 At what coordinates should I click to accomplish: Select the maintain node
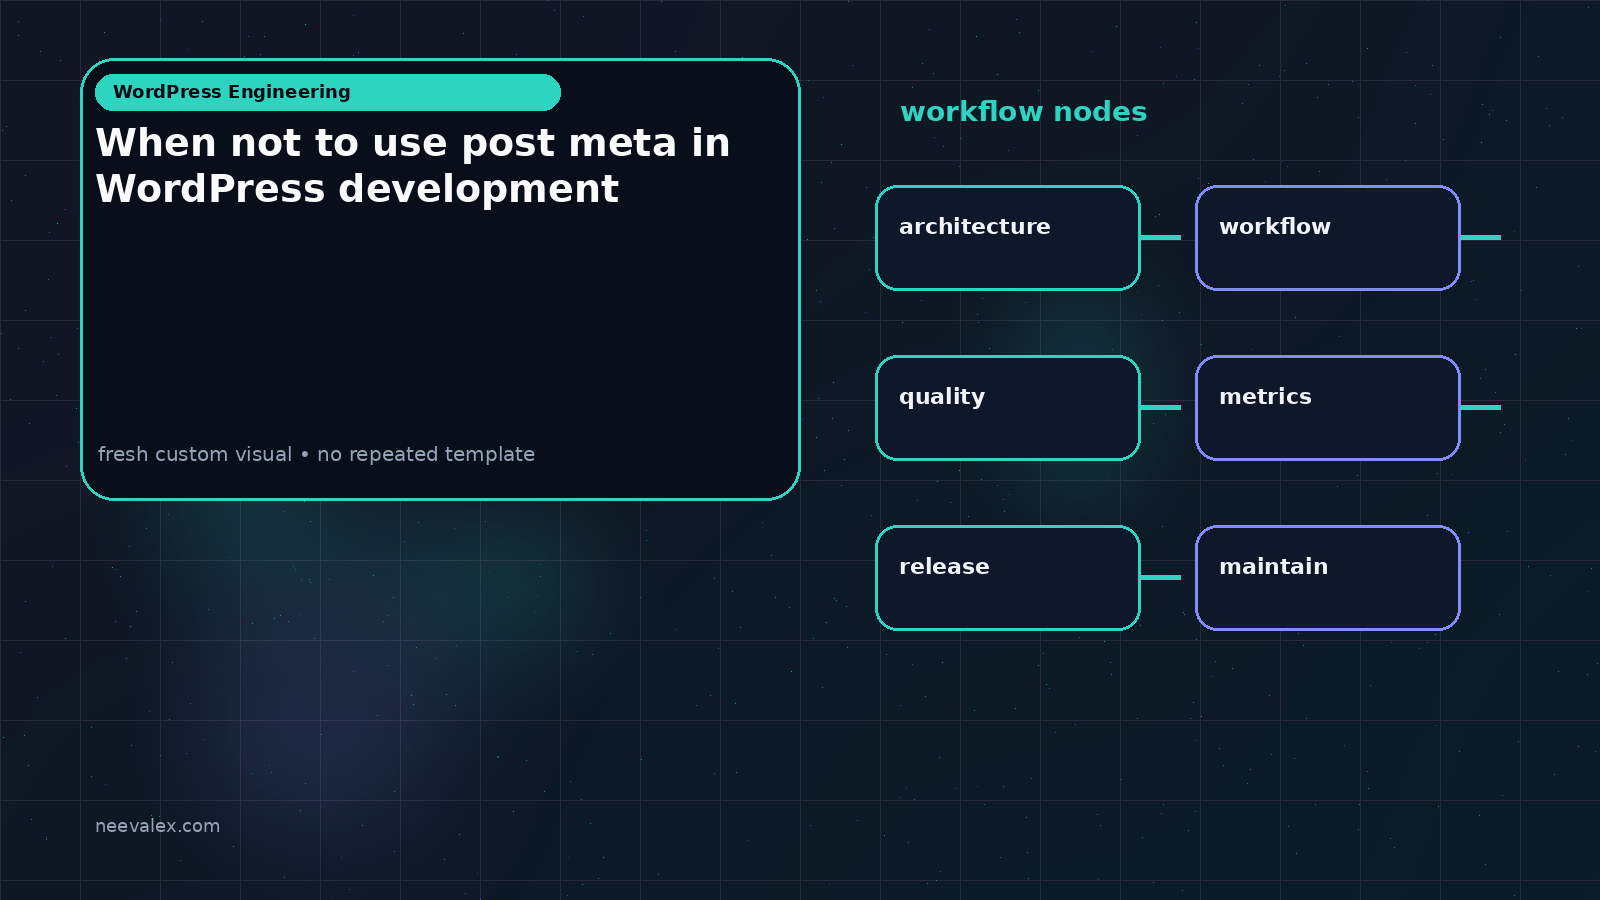(x=1328, y=578)
